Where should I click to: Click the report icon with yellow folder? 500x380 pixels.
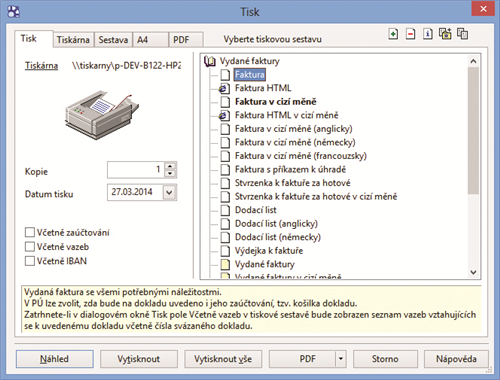(445, 34)
